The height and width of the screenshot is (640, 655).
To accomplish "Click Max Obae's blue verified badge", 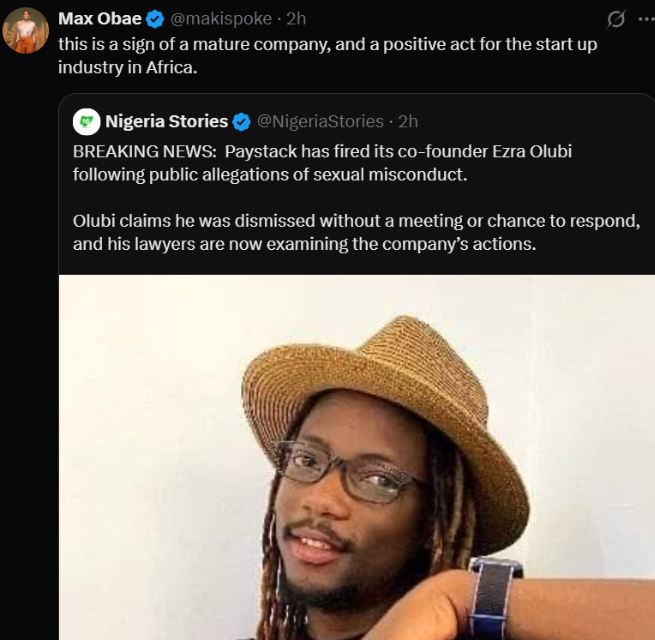I will (155, 19).
